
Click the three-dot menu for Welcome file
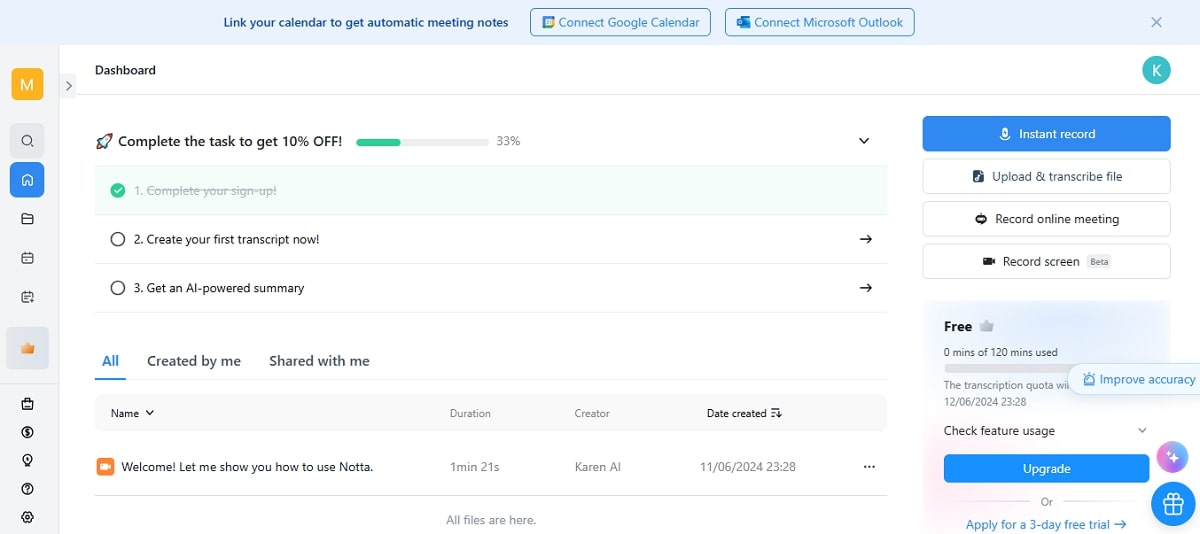pos(869,467)
